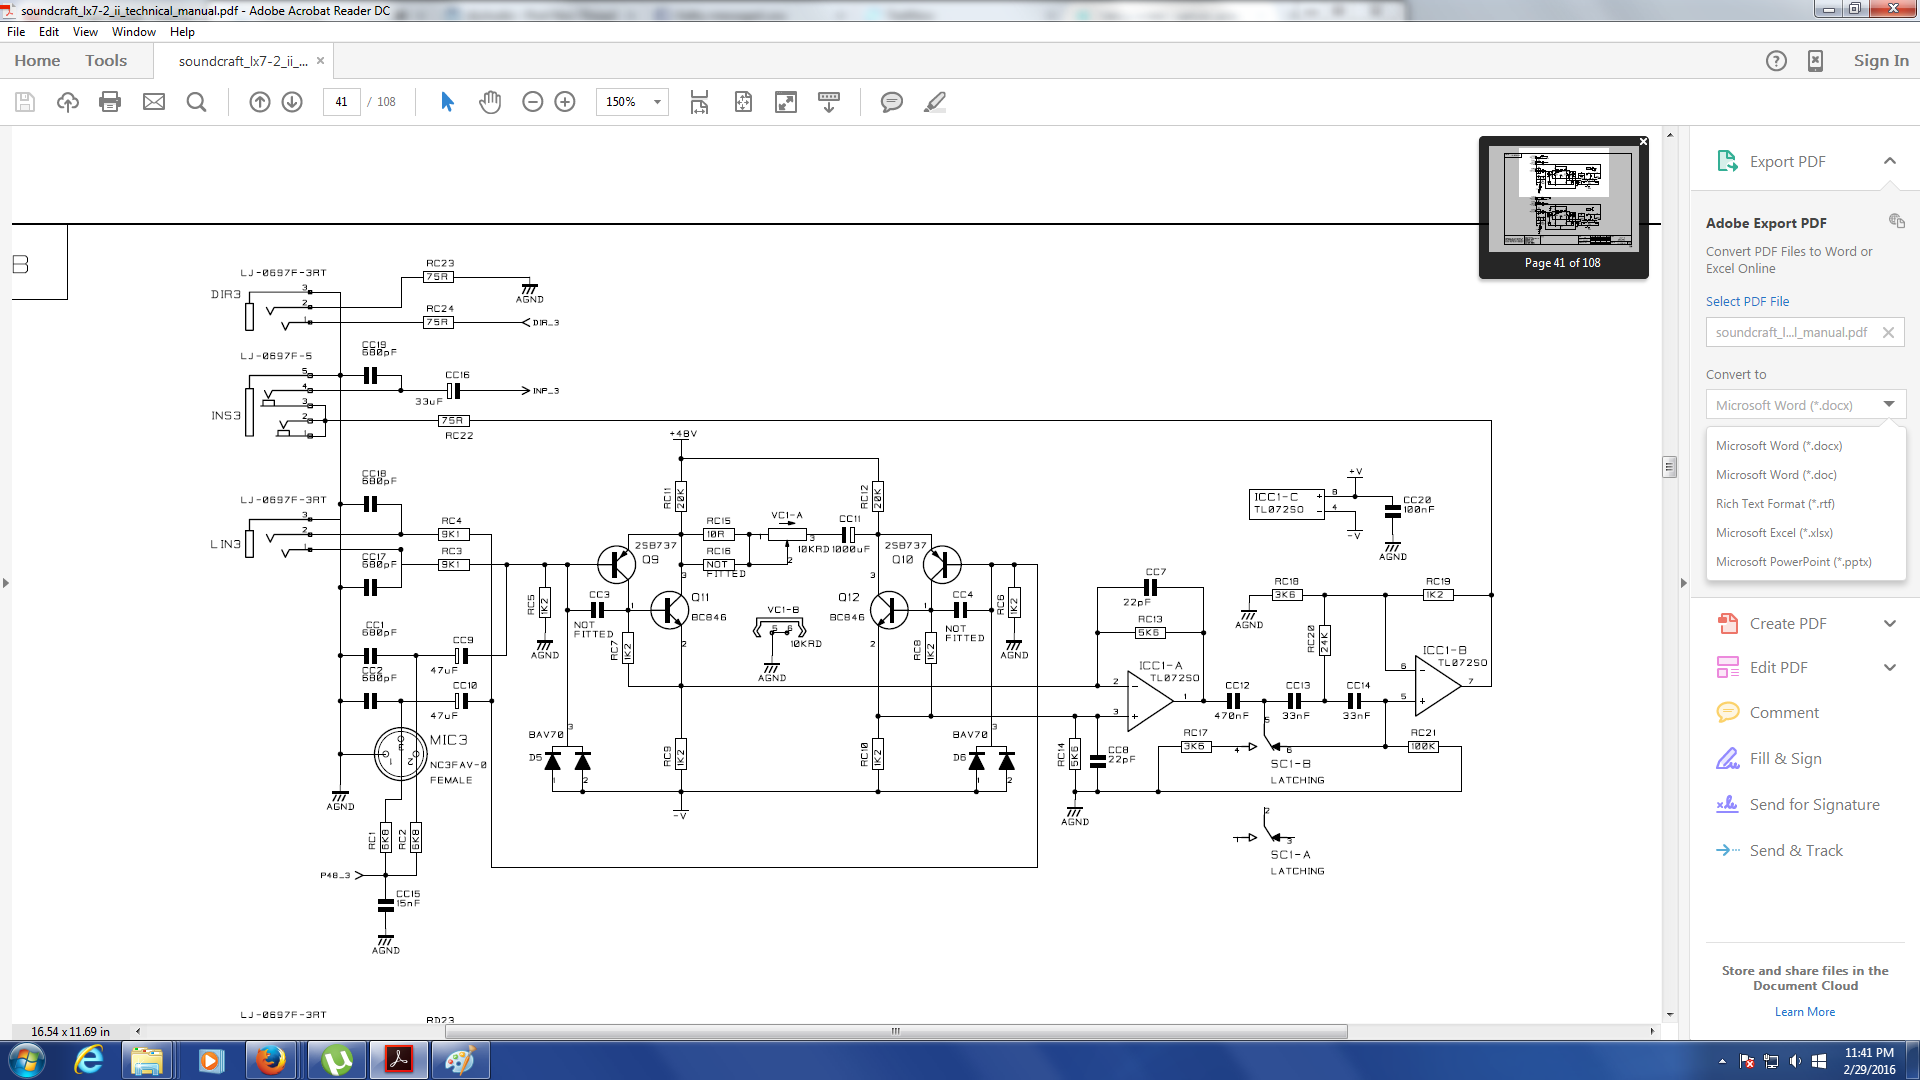Open the File menu
The width and height of the screenshot is (1920, 1080).
click(16, 32)
